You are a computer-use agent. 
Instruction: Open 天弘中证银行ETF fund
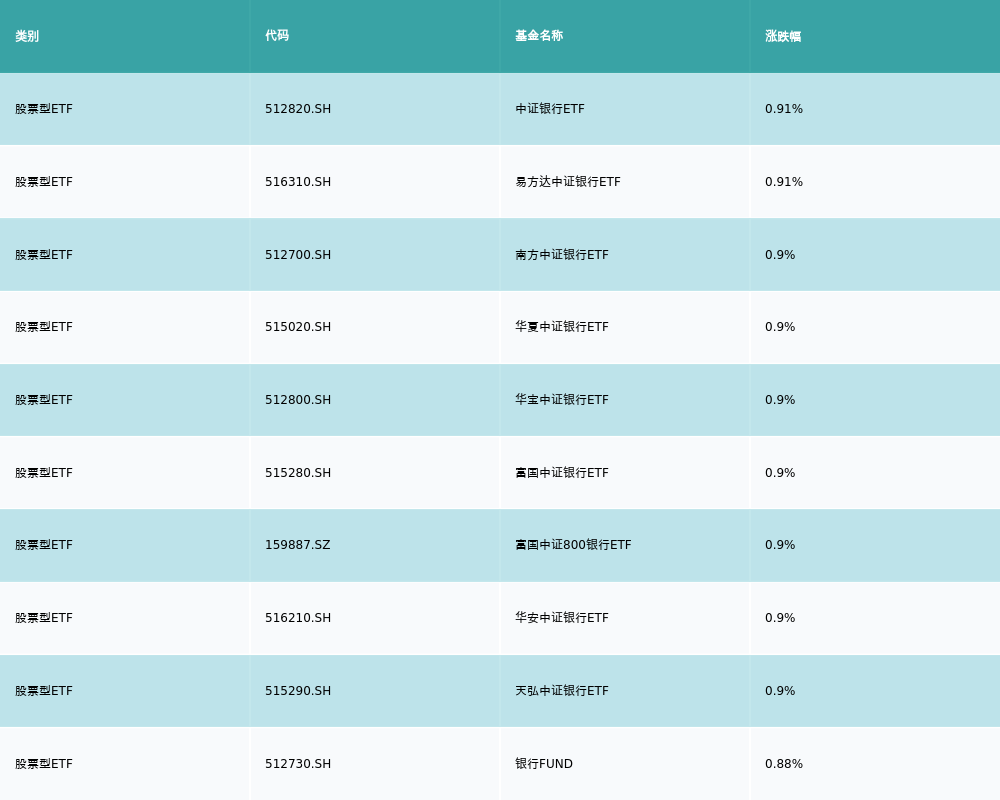pyautogui.click(x=562, y=691)
